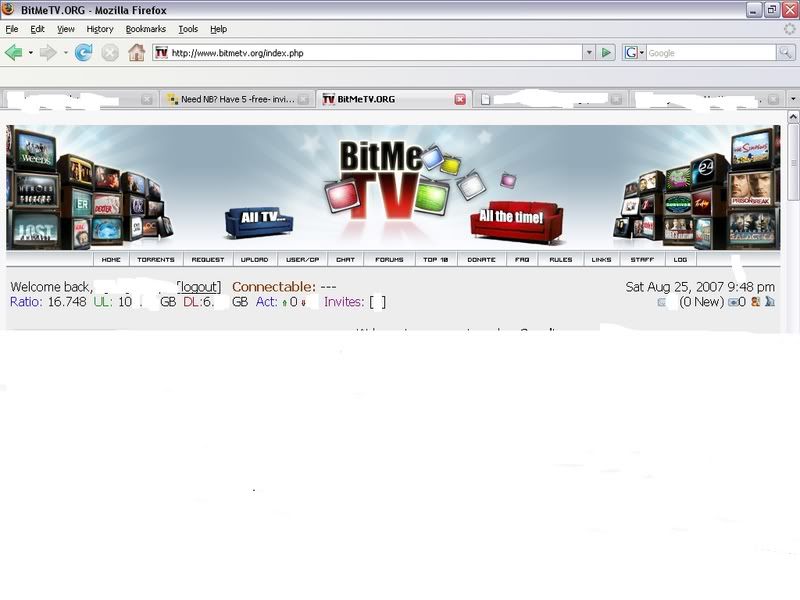Viewport: 800px width, 600px height.
Task: Click the 'Sat Aug 25, 2007 9:48 pm' timestamp
Action: [700, 287]
